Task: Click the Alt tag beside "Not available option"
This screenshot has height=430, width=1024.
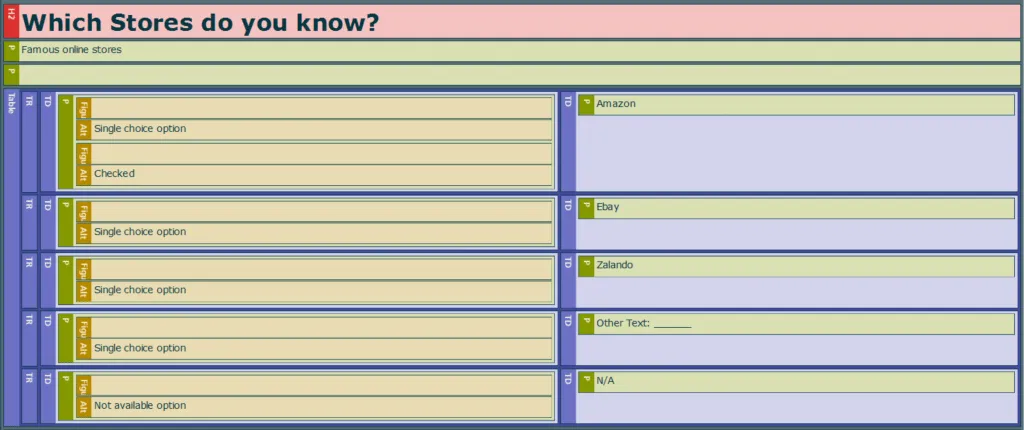Action: 84,407
